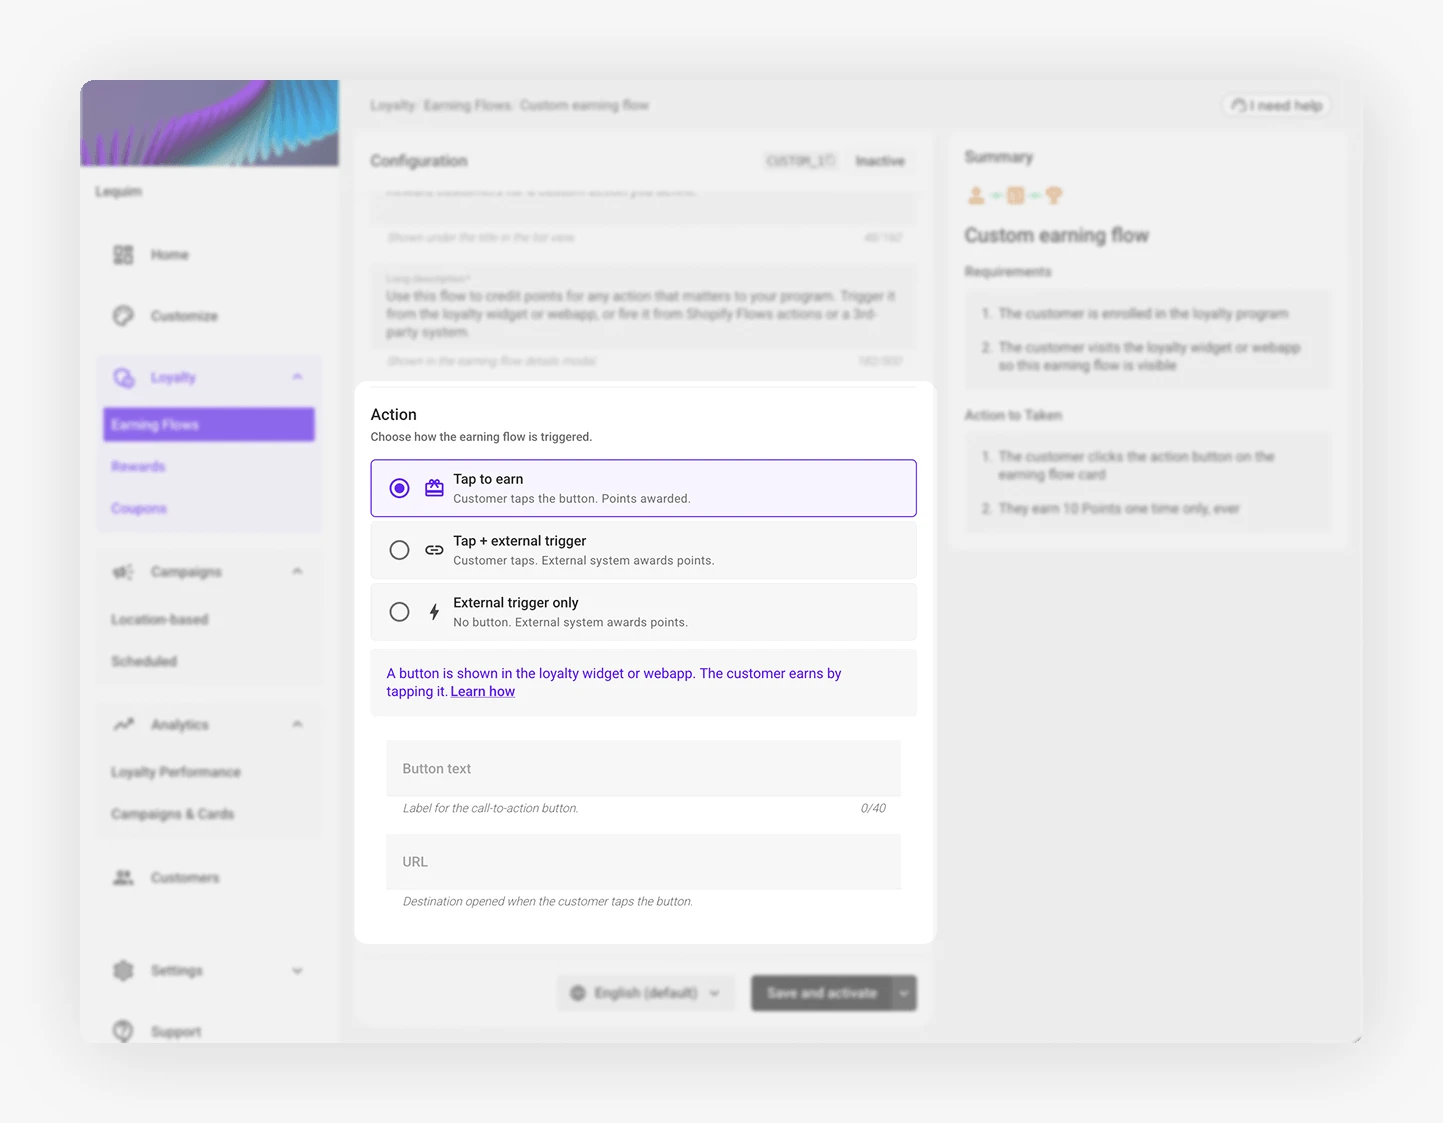Viewport: 1443px width, 1123px height.
Task: Open Earning Flows in sidebar
Action: click(209, 425)
